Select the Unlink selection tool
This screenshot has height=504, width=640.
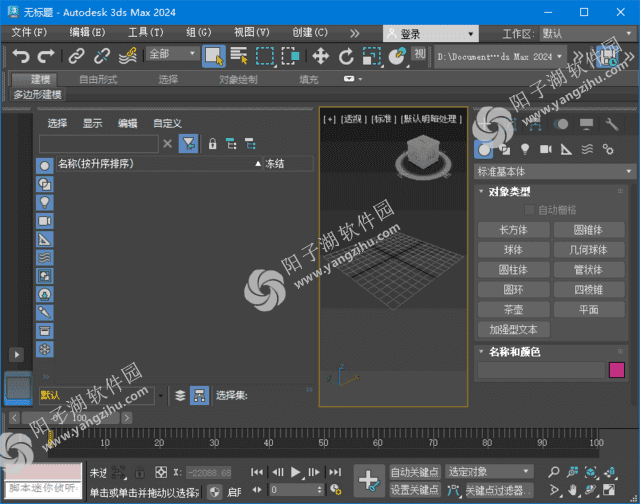point(102,56)
